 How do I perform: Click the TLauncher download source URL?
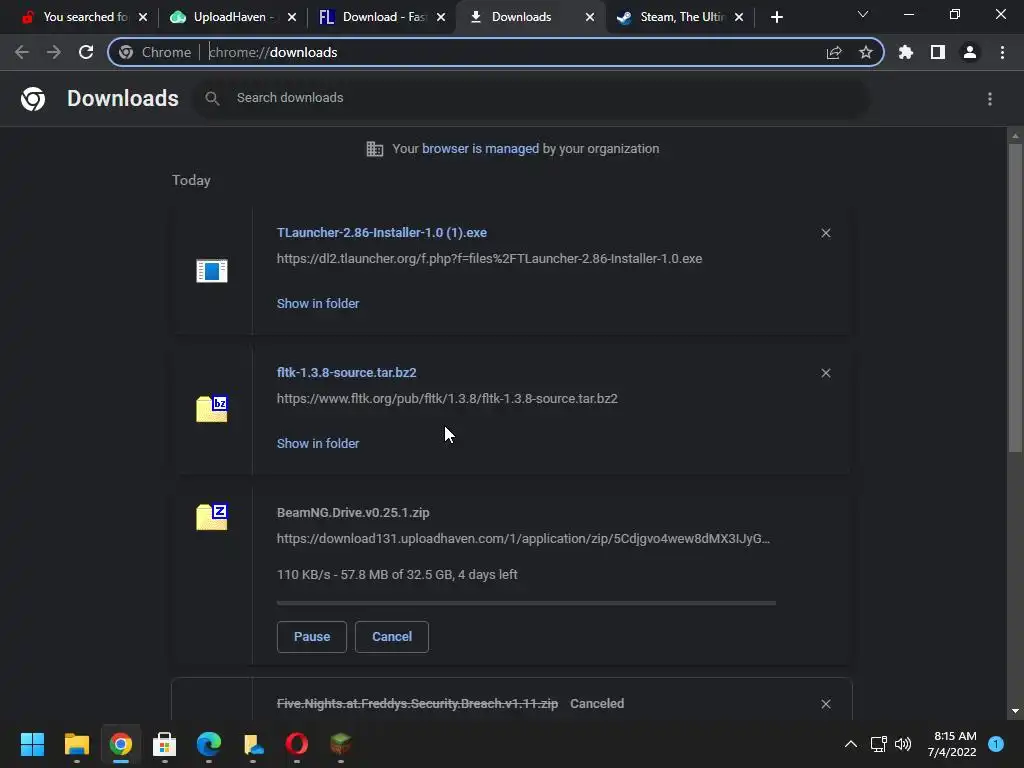(x=489, y=259)
